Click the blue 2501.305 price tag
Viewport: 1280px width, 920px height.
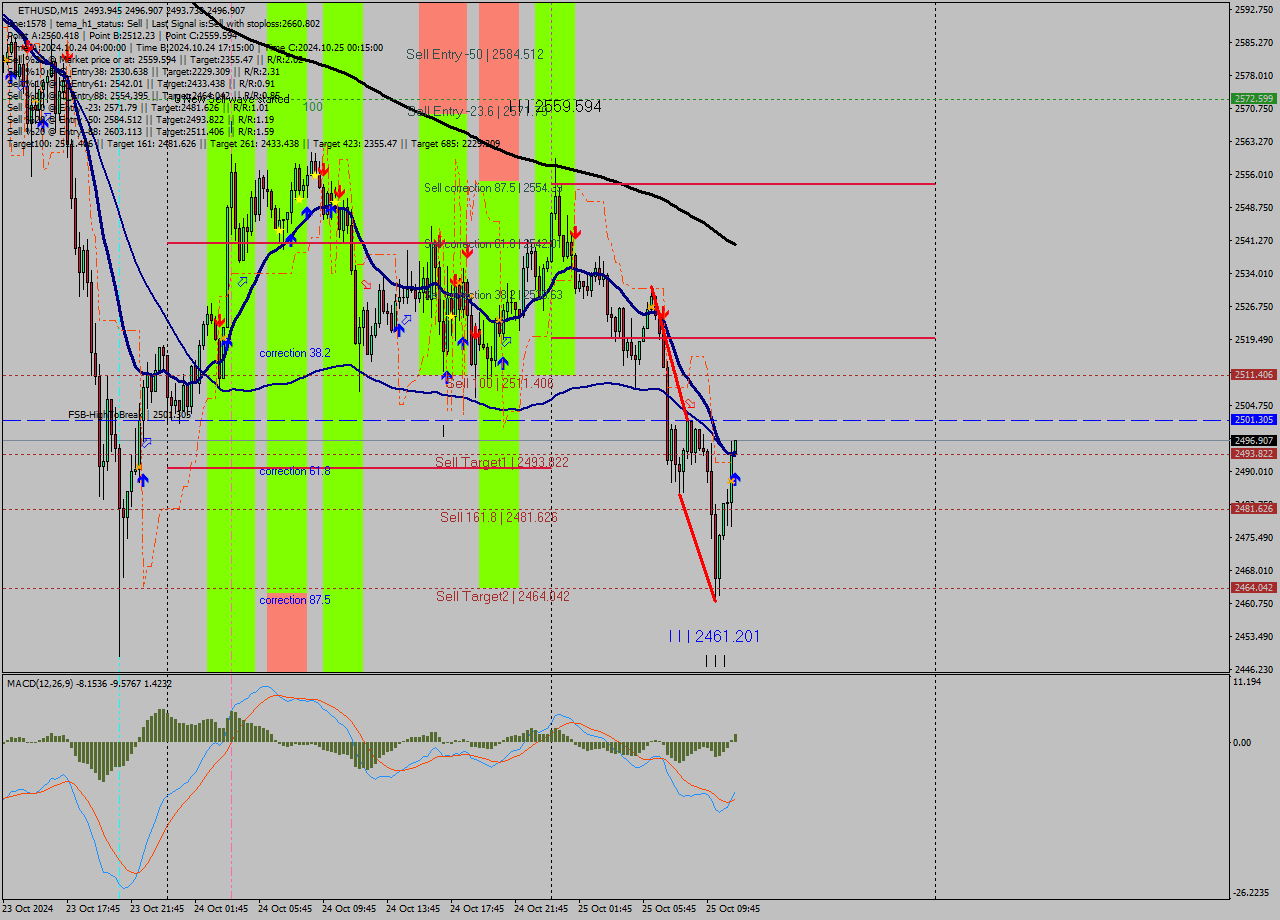point(1253,420)
